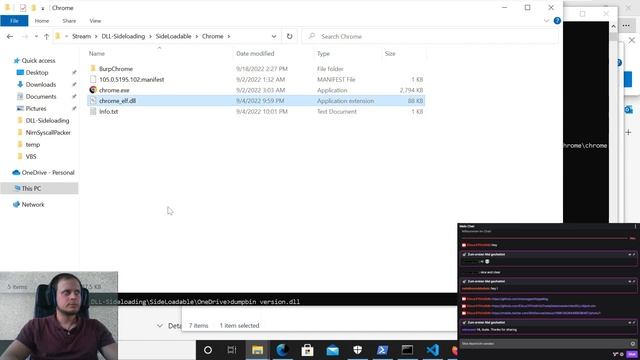Open DLL-Sideloading folder in sidebar
The height and width of the screenshot is (360, 640).
(47, 120)
